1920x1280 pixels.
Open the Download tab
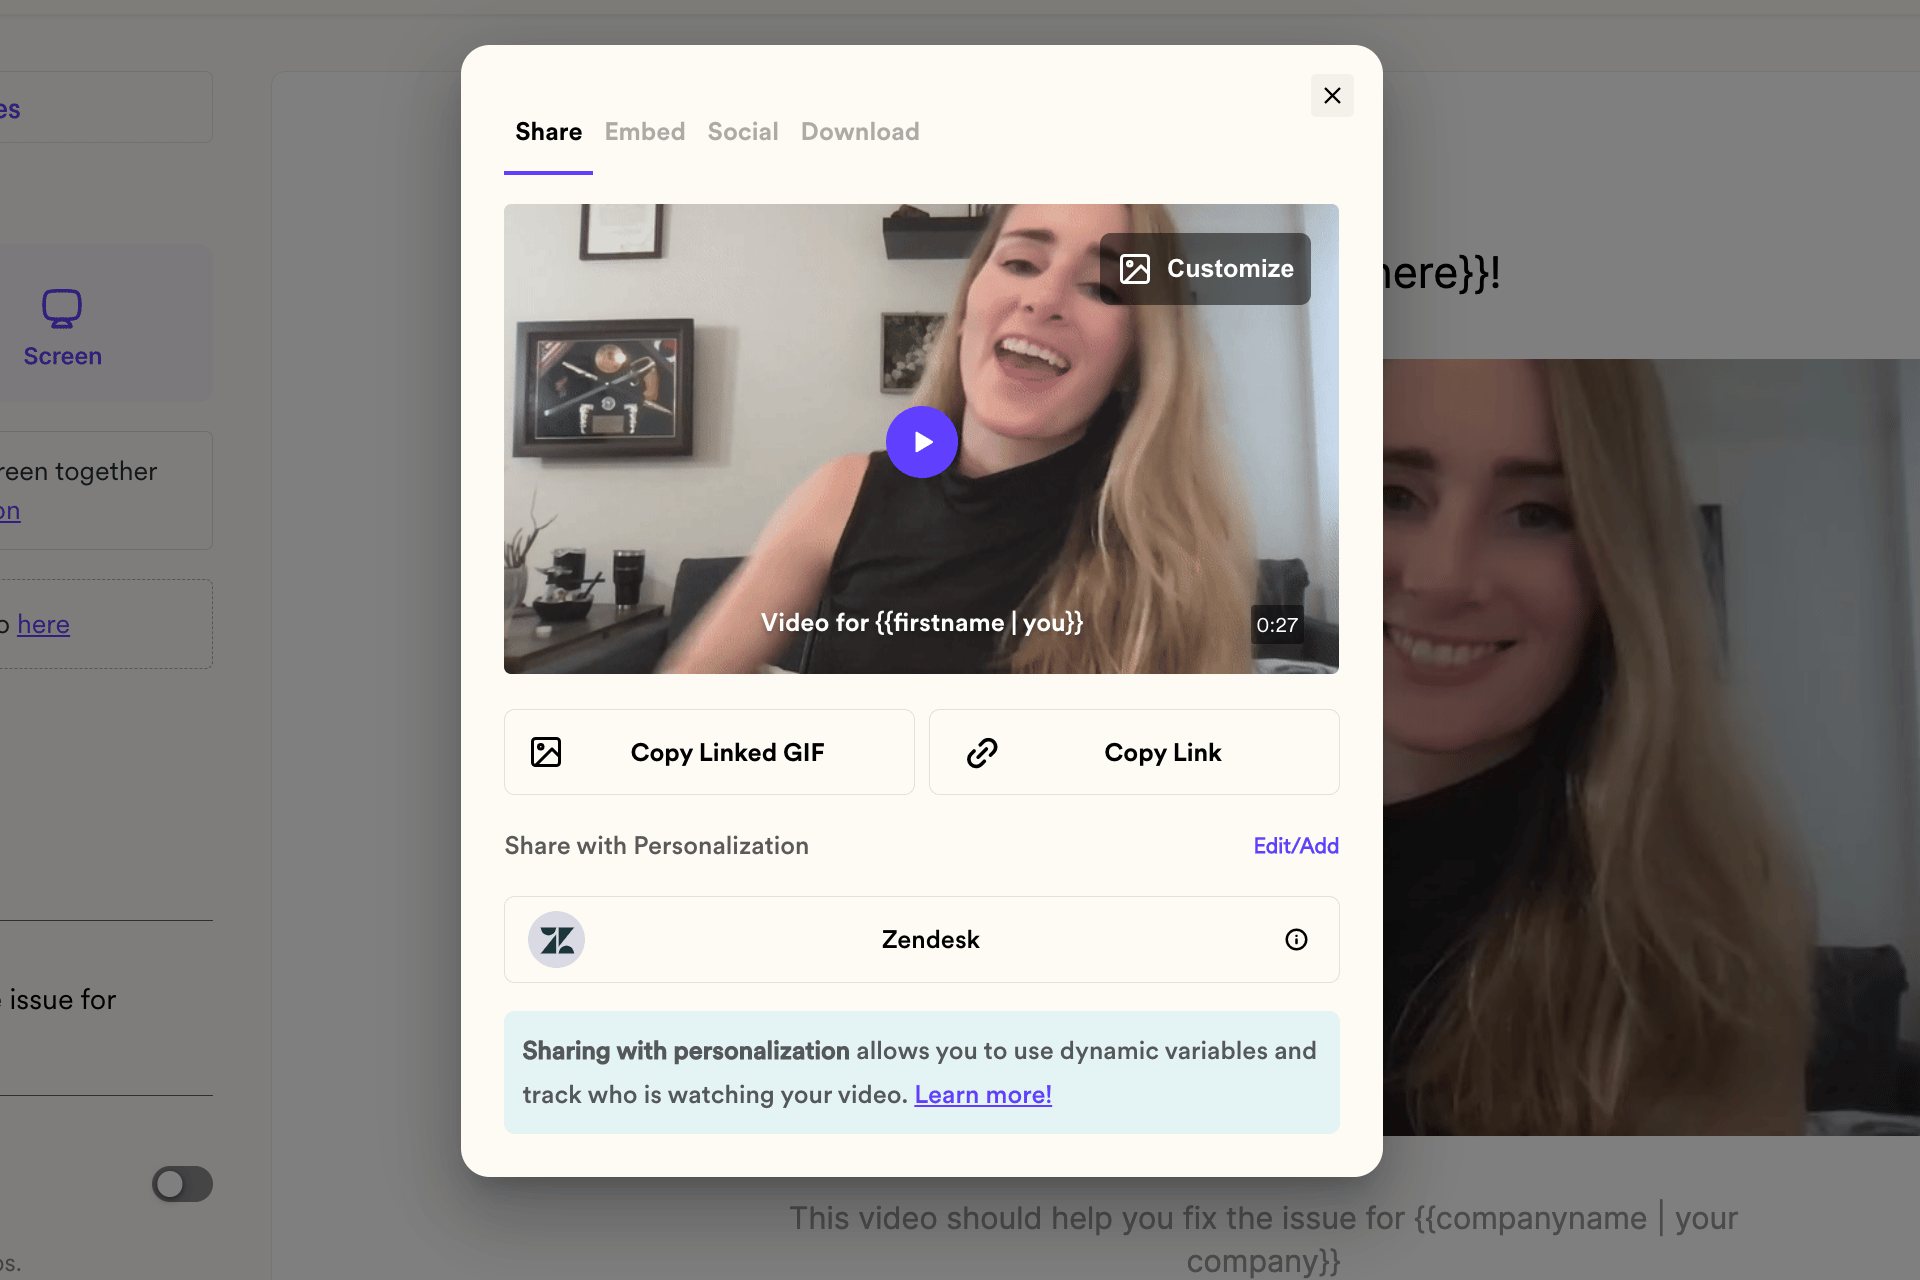point(860,132)
